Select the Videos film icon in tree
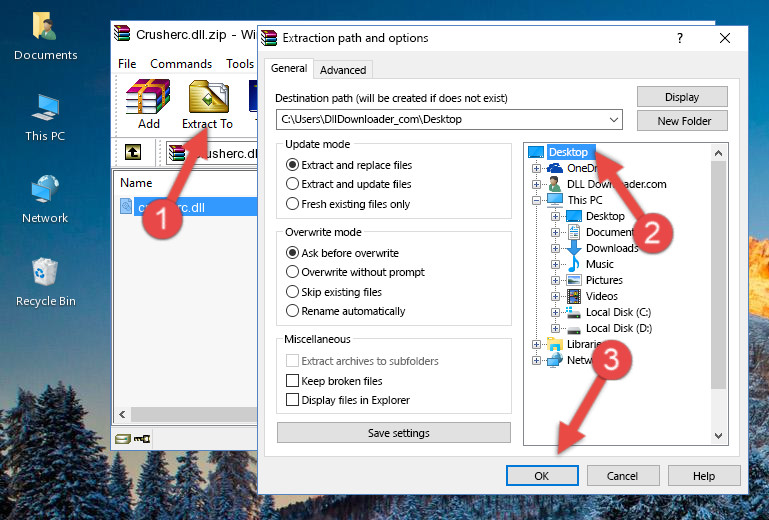 (573, 296)
